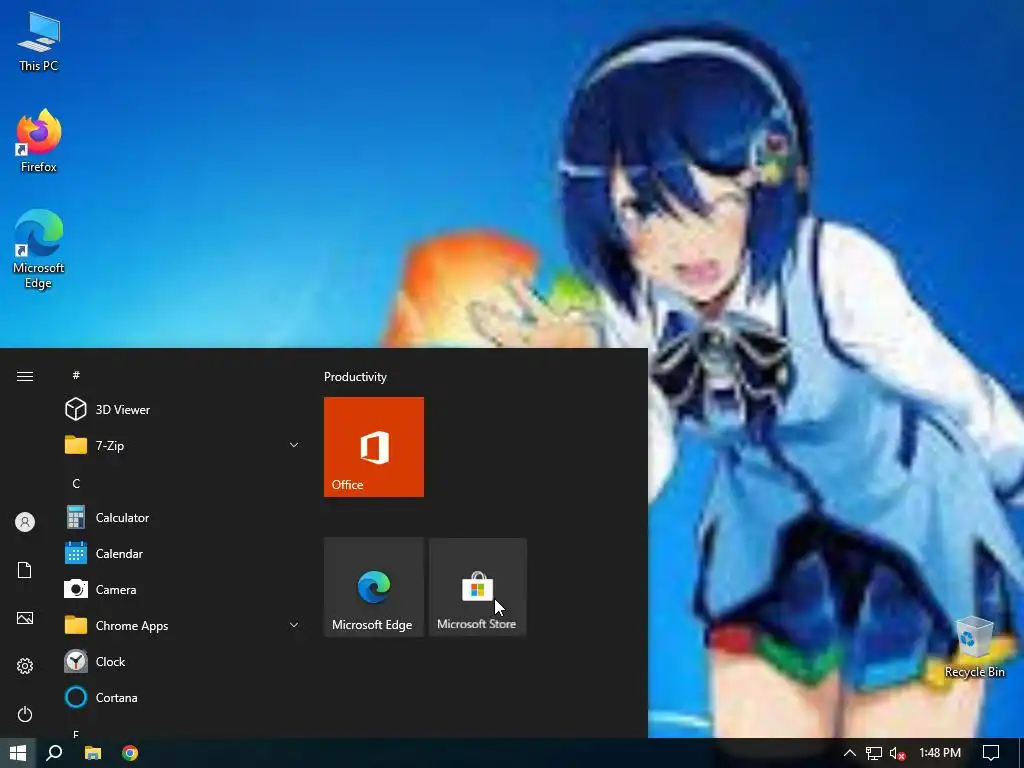1024x768 pixels.
Task: Open File Explorer from the taskbar
Action: click(93, 753)
